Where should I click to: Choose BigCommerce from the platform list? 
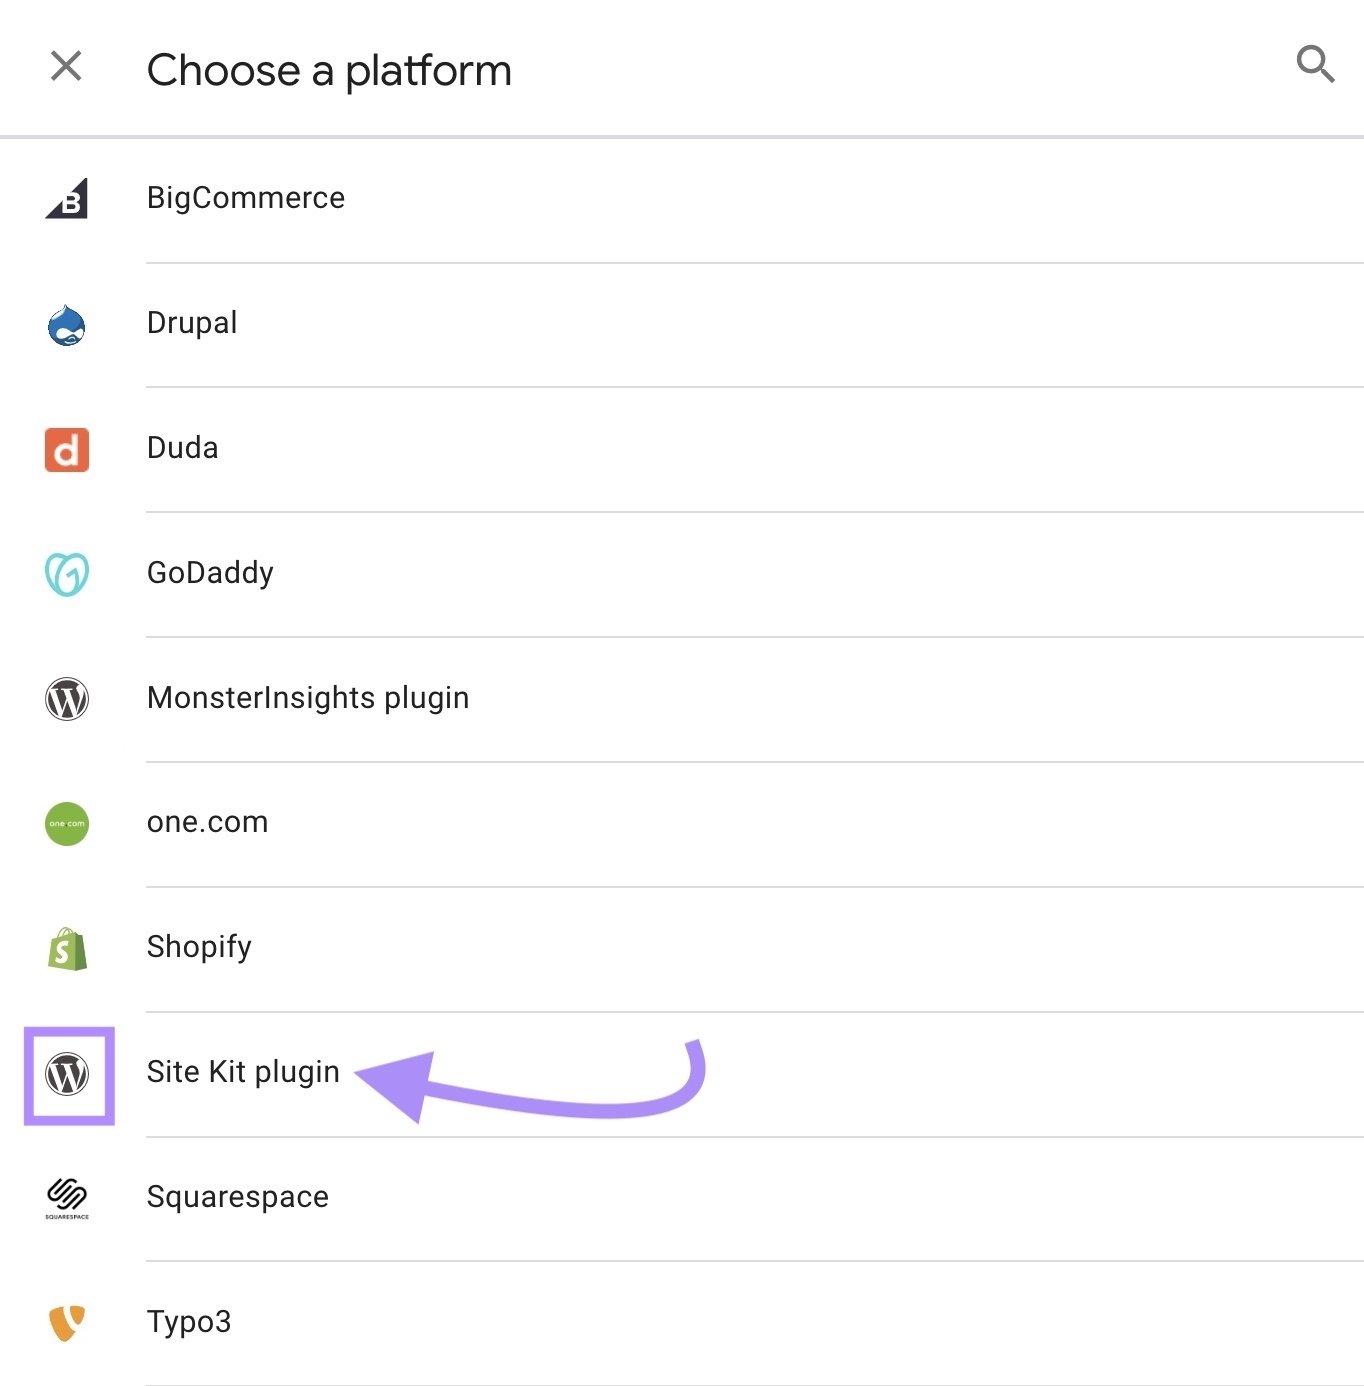245,199
